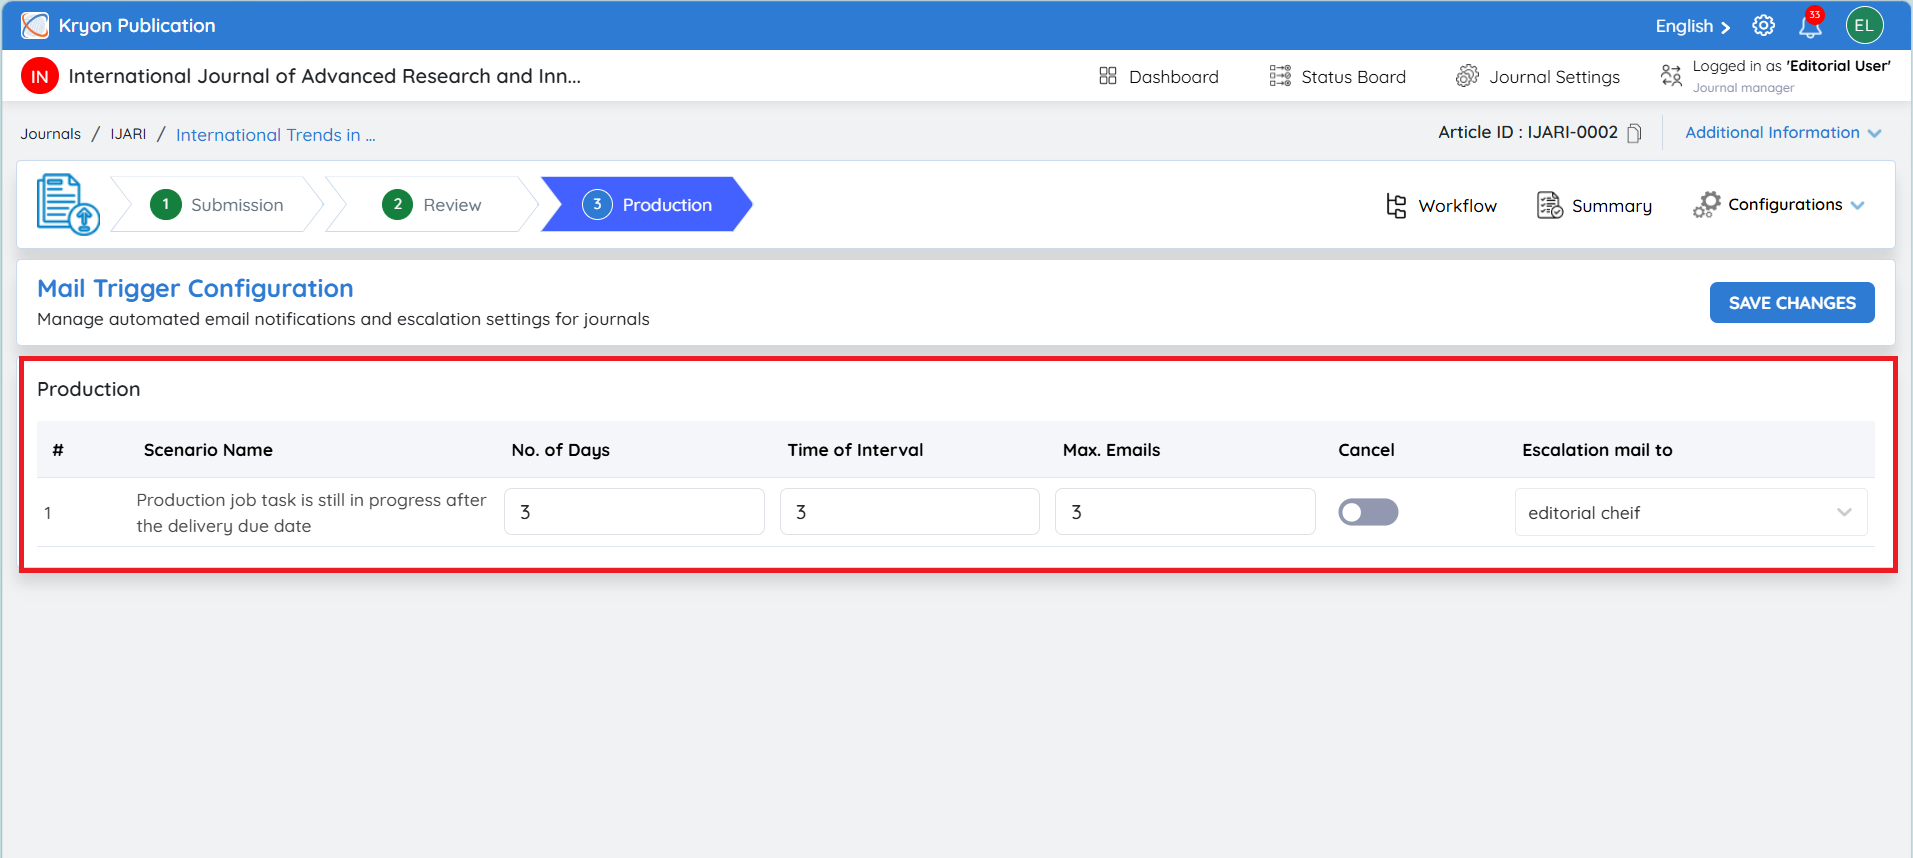Click the Escalation mail to column header
This screenshot has width=1913, height=858.
click(1597, 450)
